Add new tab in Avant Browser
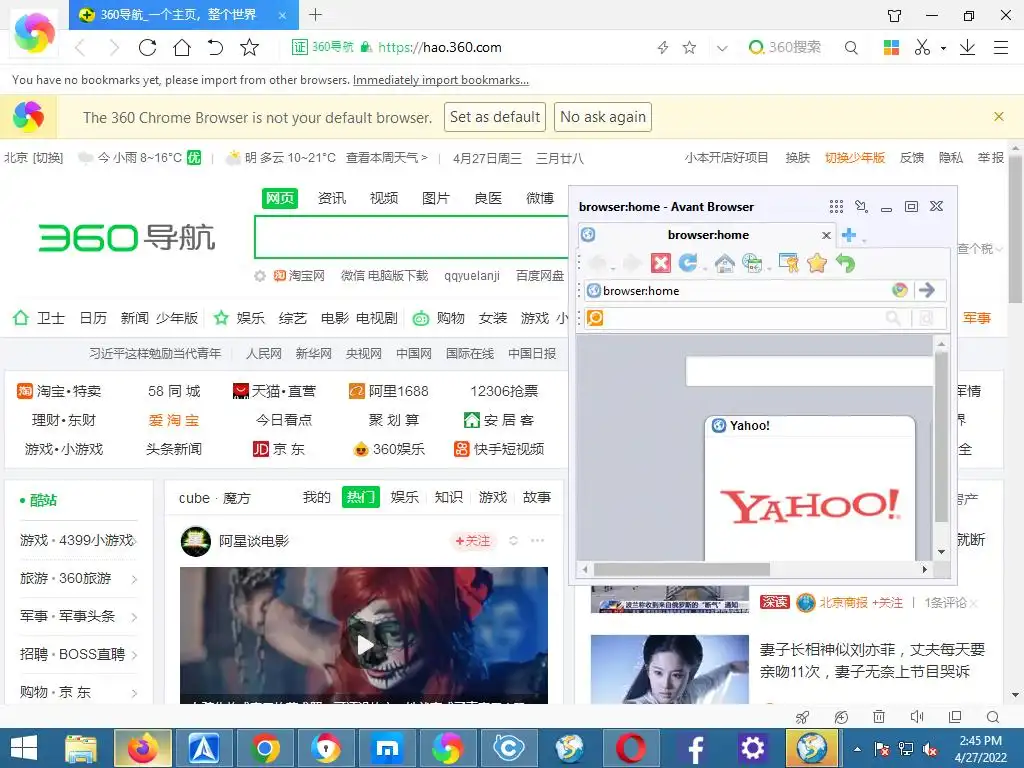Viewport: 1024px width, 768px height. pyautogui.click(x=849, y=235)
